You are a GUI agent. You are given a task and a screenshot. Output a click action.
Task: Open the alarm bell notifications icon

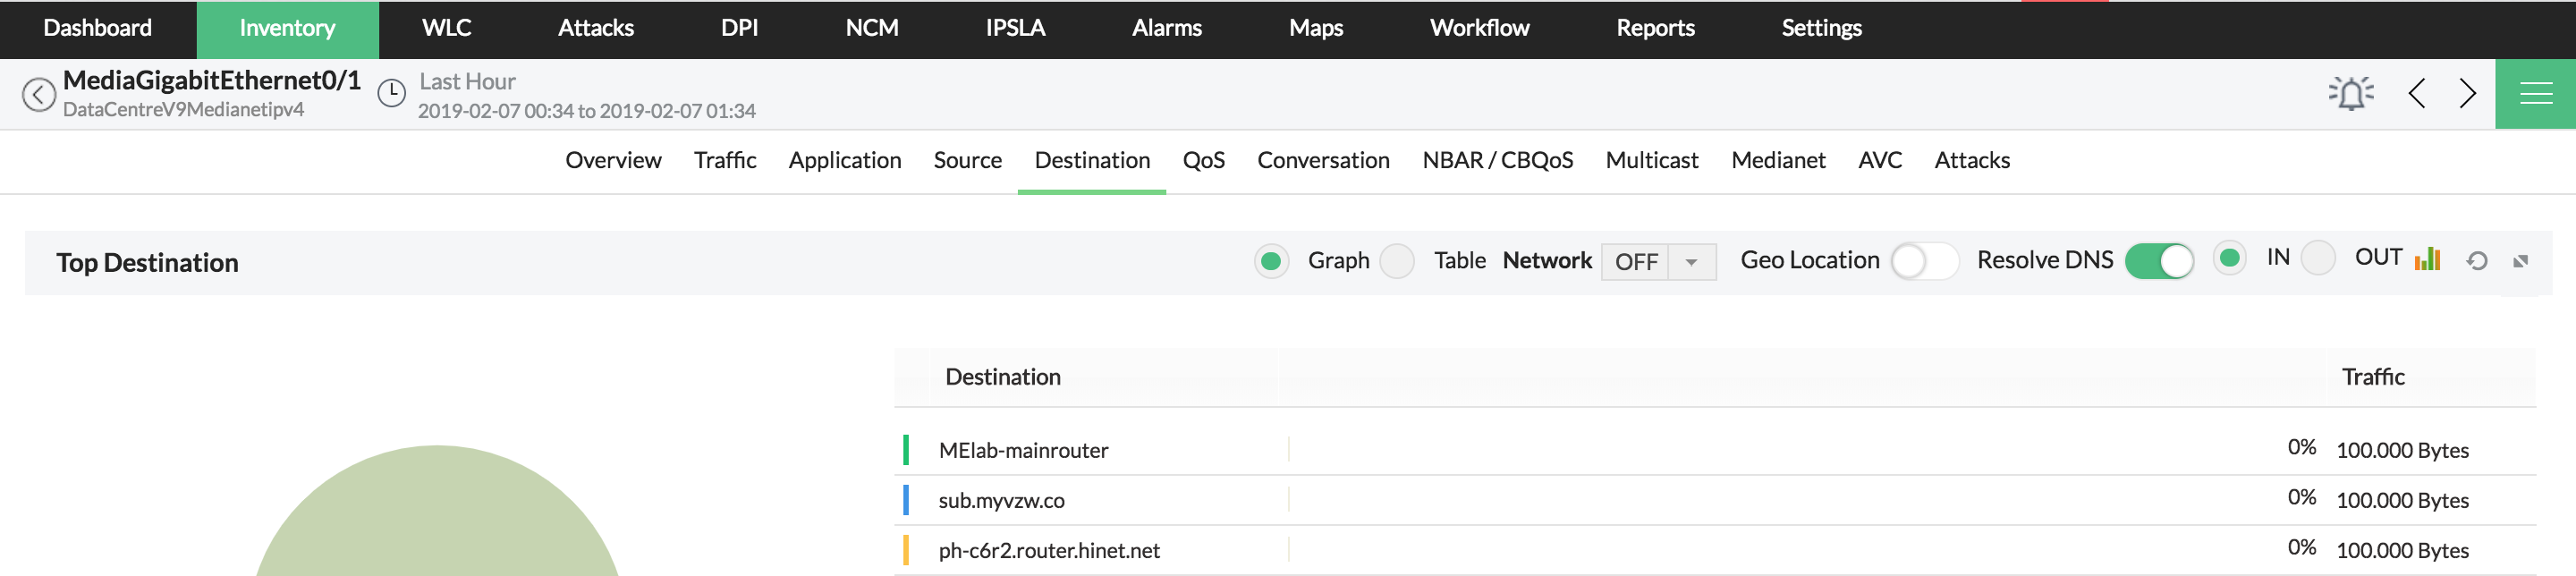pos(2350,94)
